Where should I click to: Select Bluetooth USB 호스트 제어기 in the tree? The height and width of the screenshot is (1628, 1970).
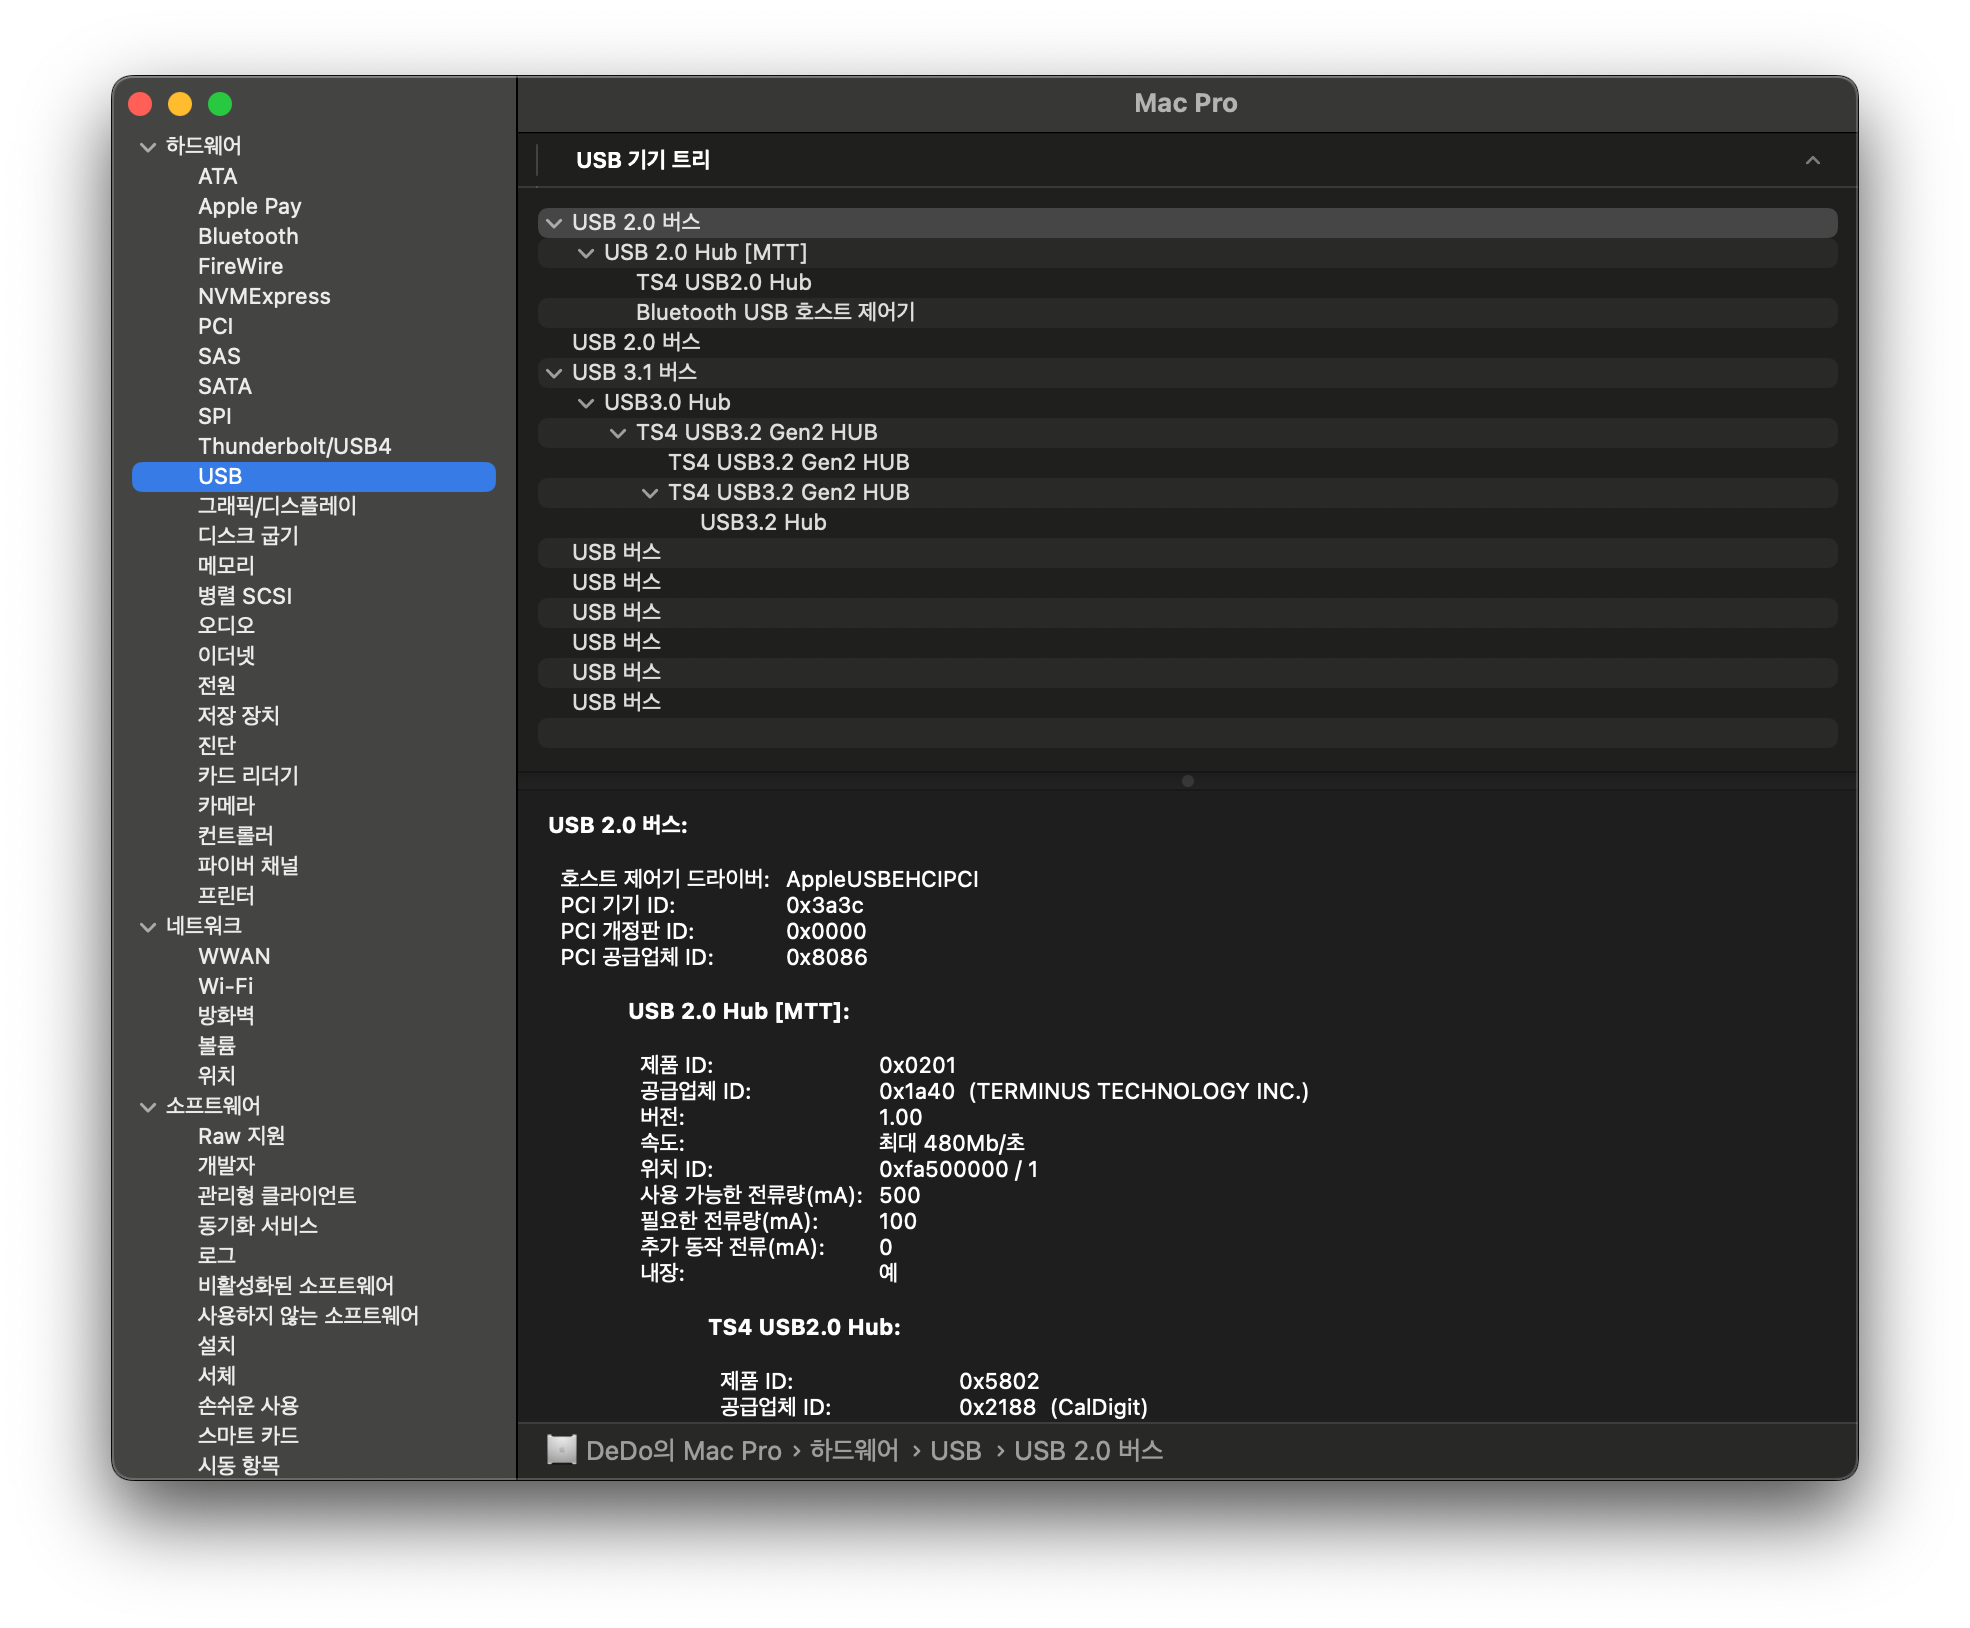777,312
